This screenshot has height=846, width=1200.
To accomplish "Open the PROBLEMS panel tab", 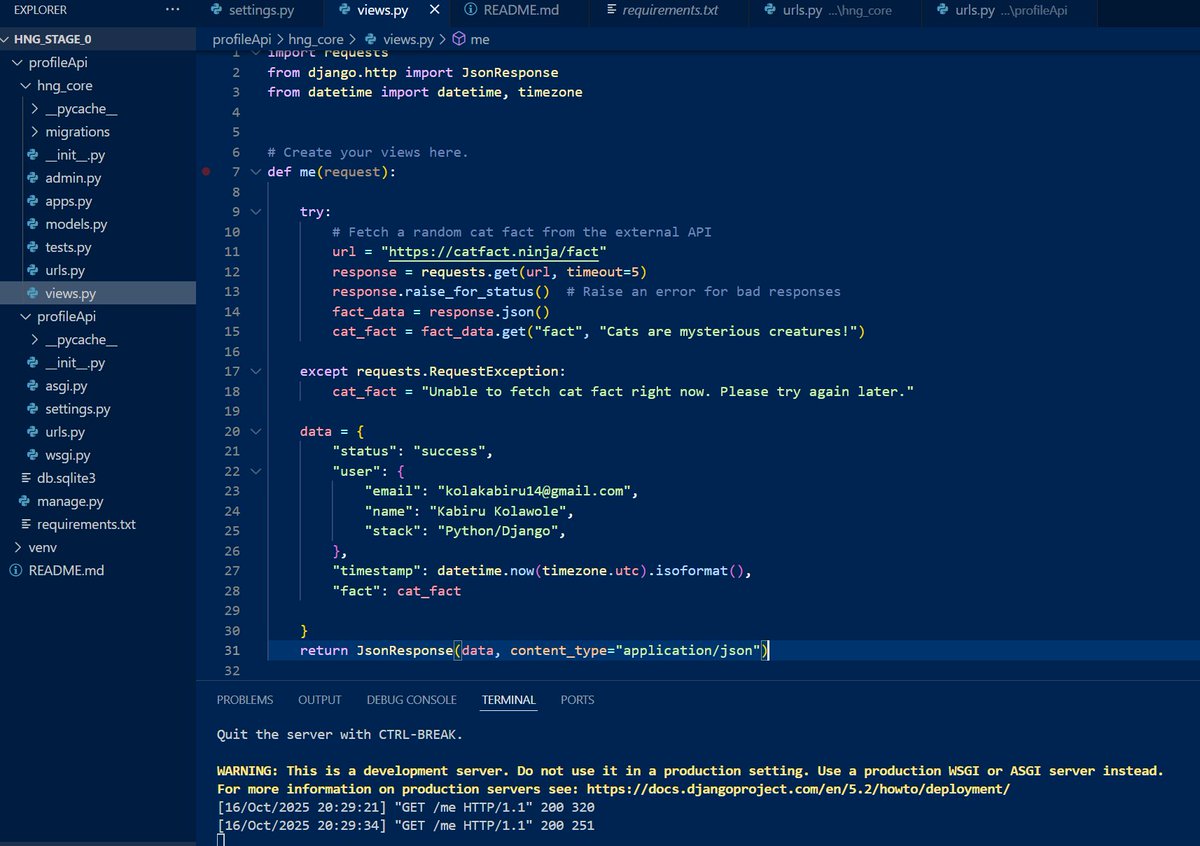I will (x=245, y=700).
